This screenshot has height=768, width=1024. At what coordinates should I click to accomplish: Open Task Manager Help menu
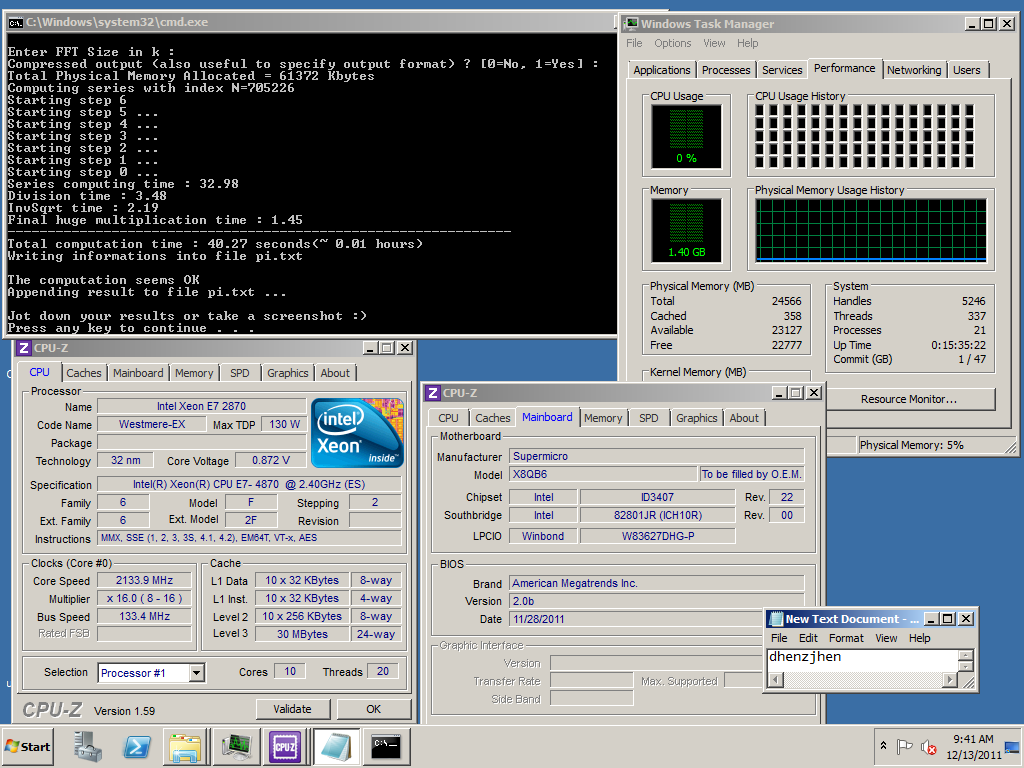(x=748, y=43)
